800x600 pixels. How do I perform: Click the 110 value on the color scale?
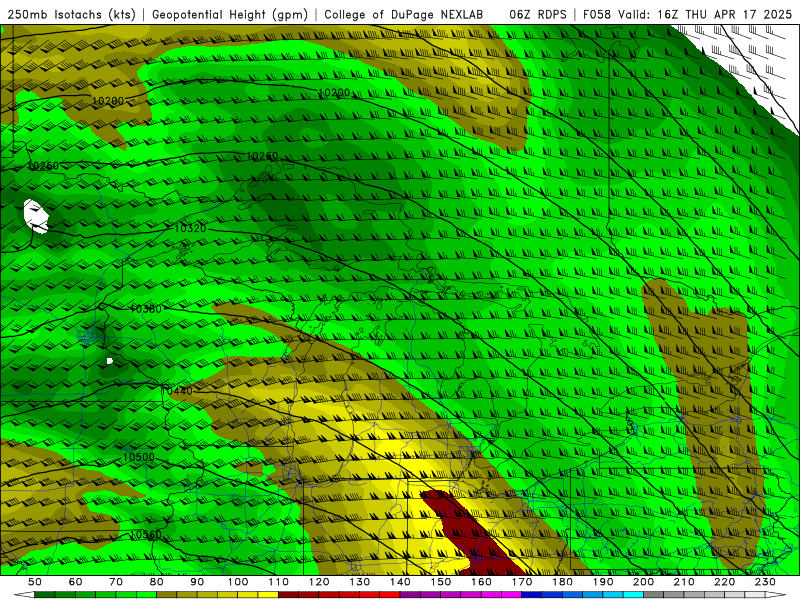pos(278,582)
